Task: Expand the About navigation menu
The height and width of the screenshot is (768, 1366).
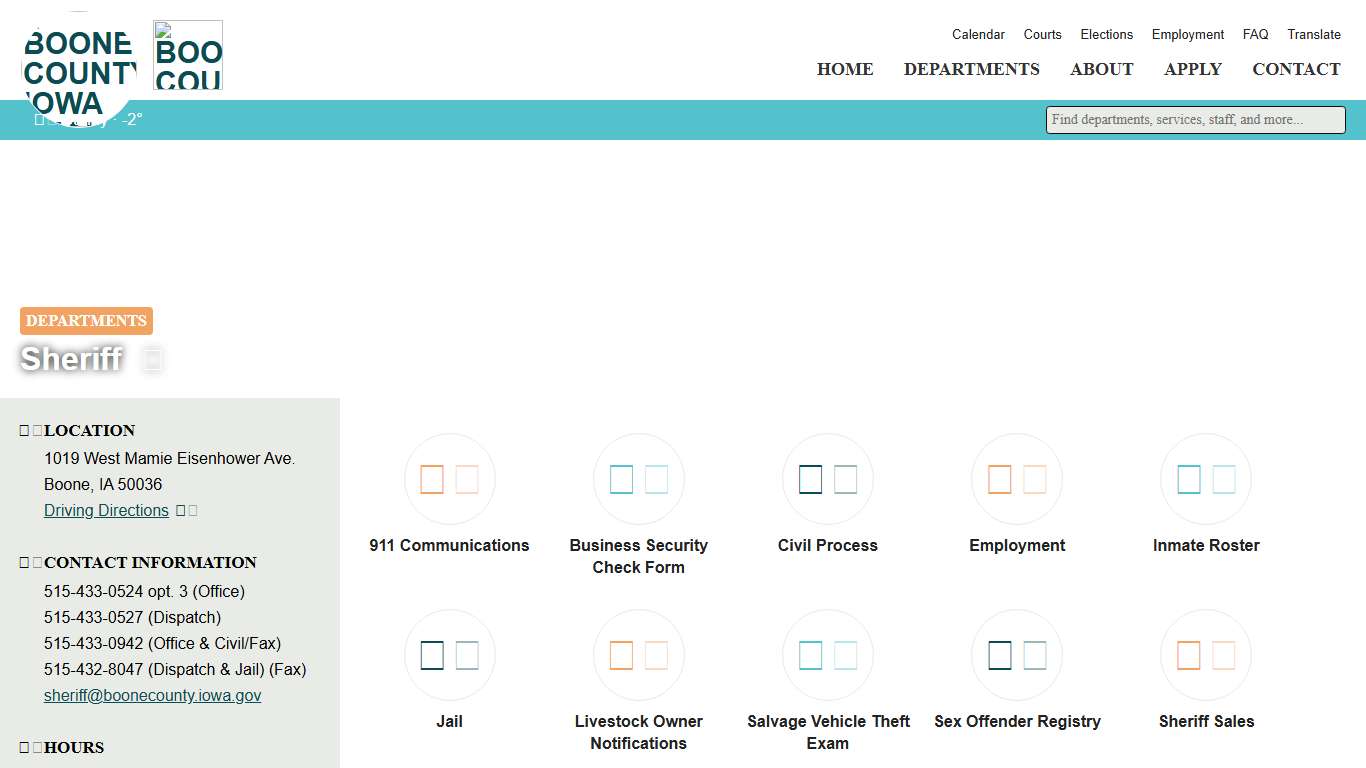Action: click(x=1101, y=69)
